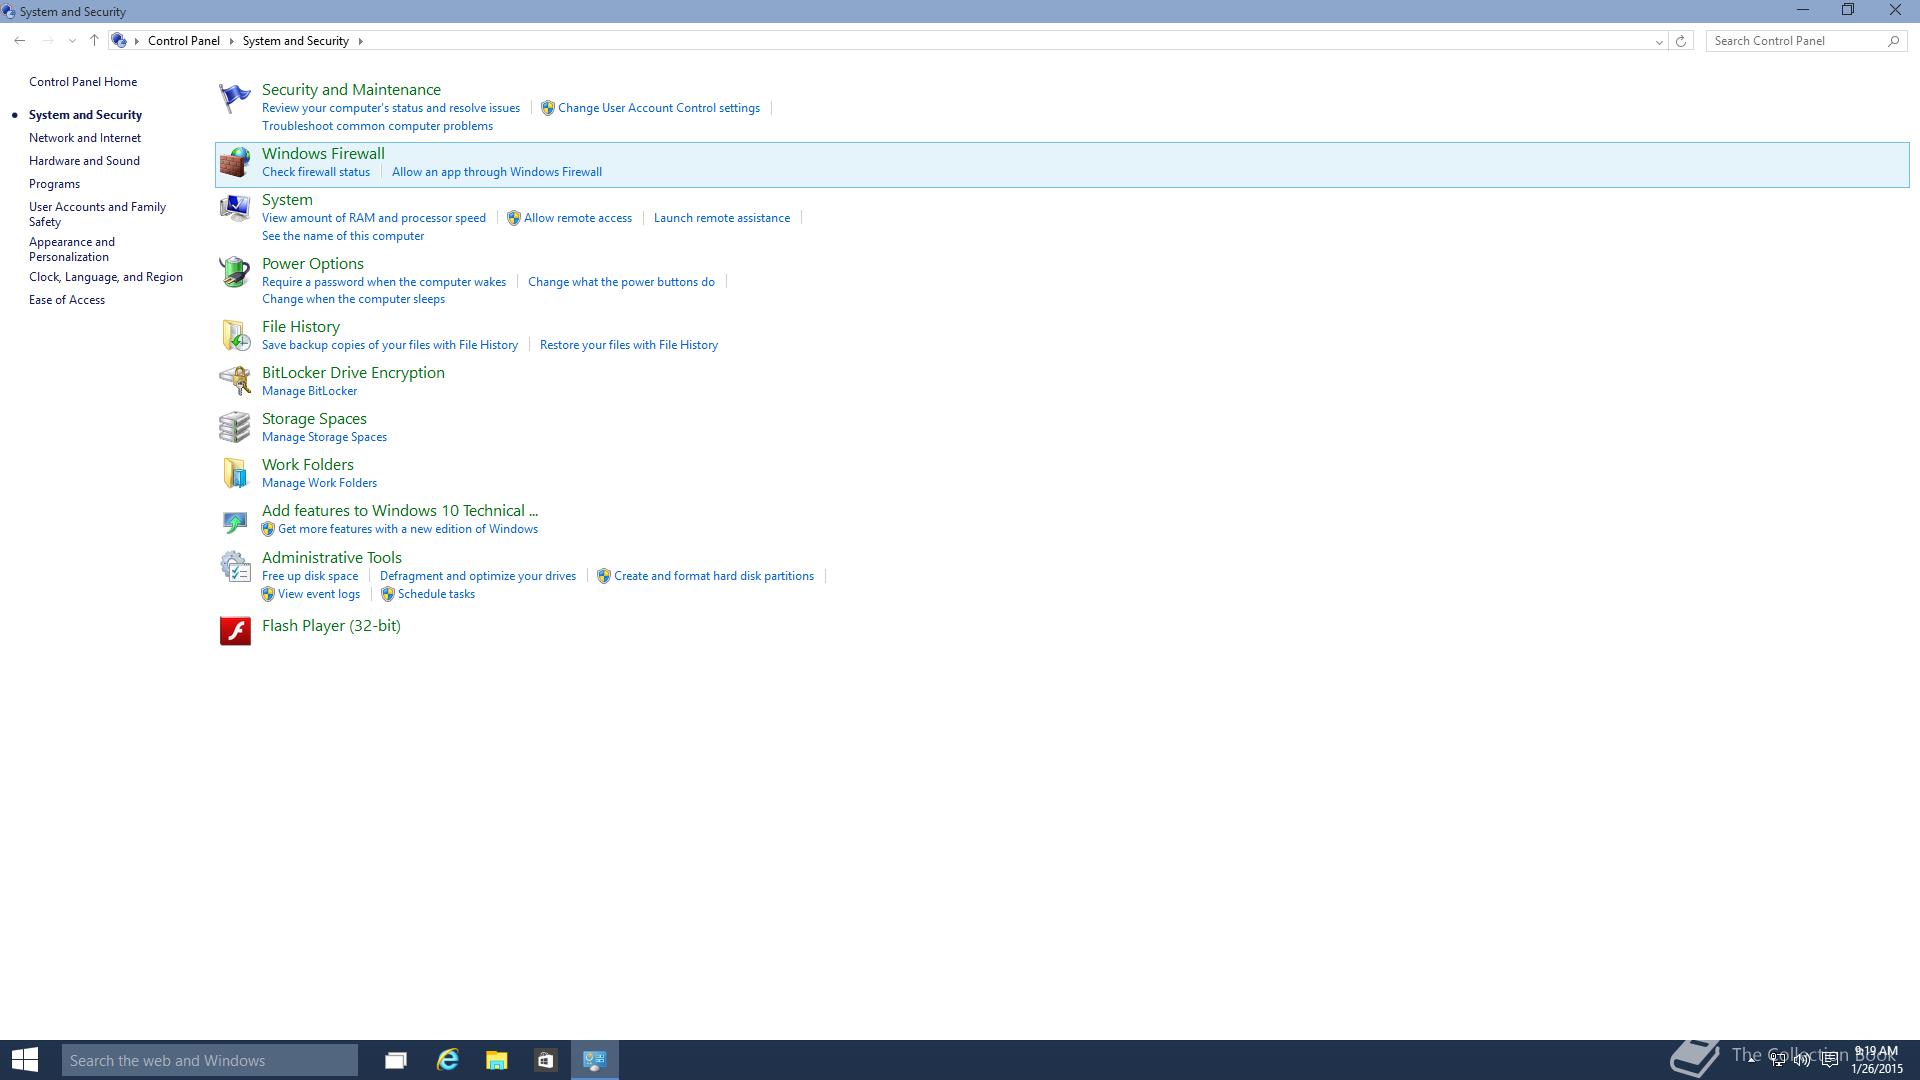
Task: Launch Internet Explorer from taskbar
Action: [x=447, y=1060]
